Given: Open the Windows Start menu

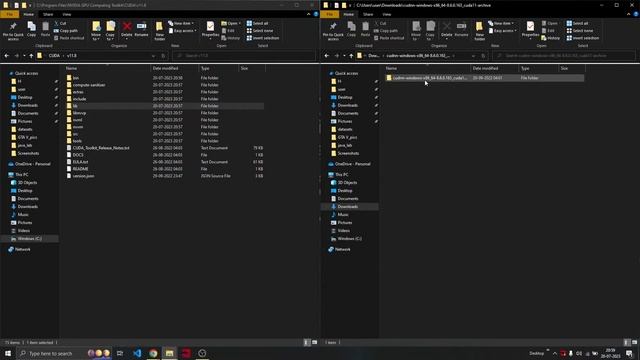Looking at the screenshot, I should (8, 353).
